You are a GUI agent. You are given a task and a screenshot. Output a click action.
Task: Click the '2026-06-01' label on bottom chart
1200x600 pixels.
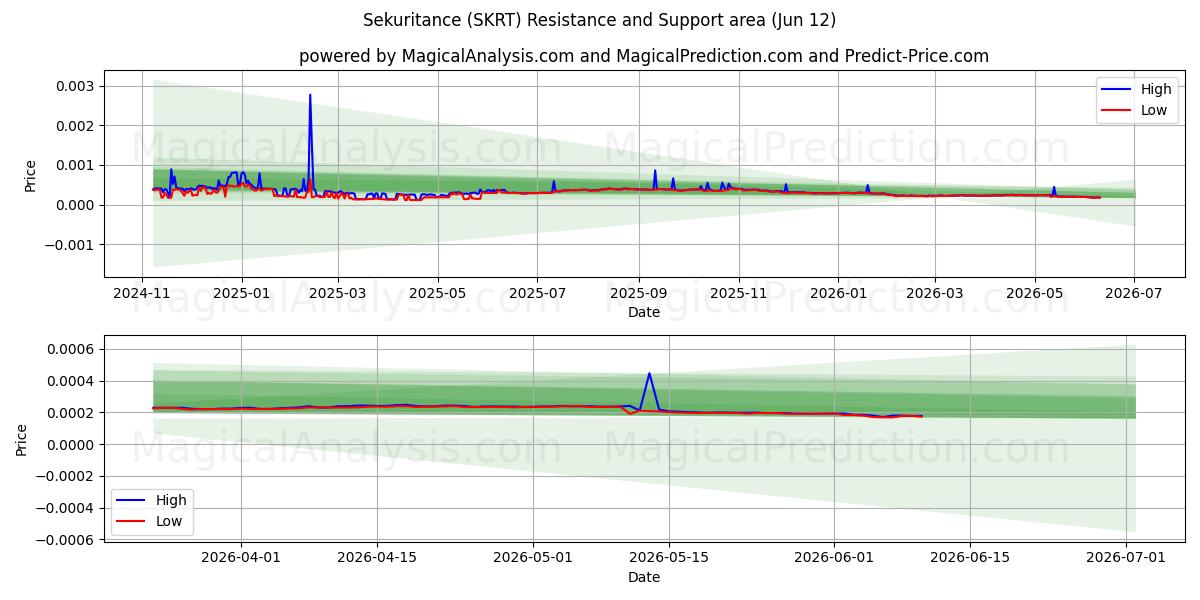click(x=834, y=558)
